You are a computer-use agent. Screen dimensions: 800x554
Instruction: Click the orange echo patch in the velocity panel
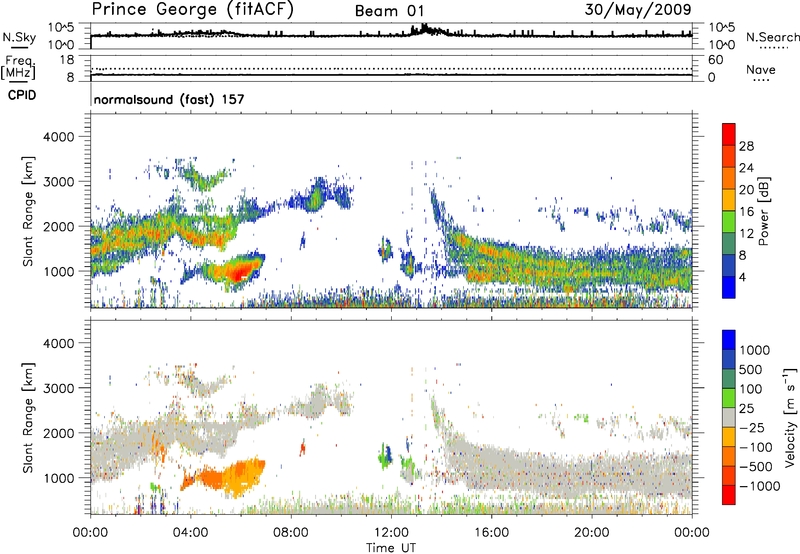pos(224,477)
